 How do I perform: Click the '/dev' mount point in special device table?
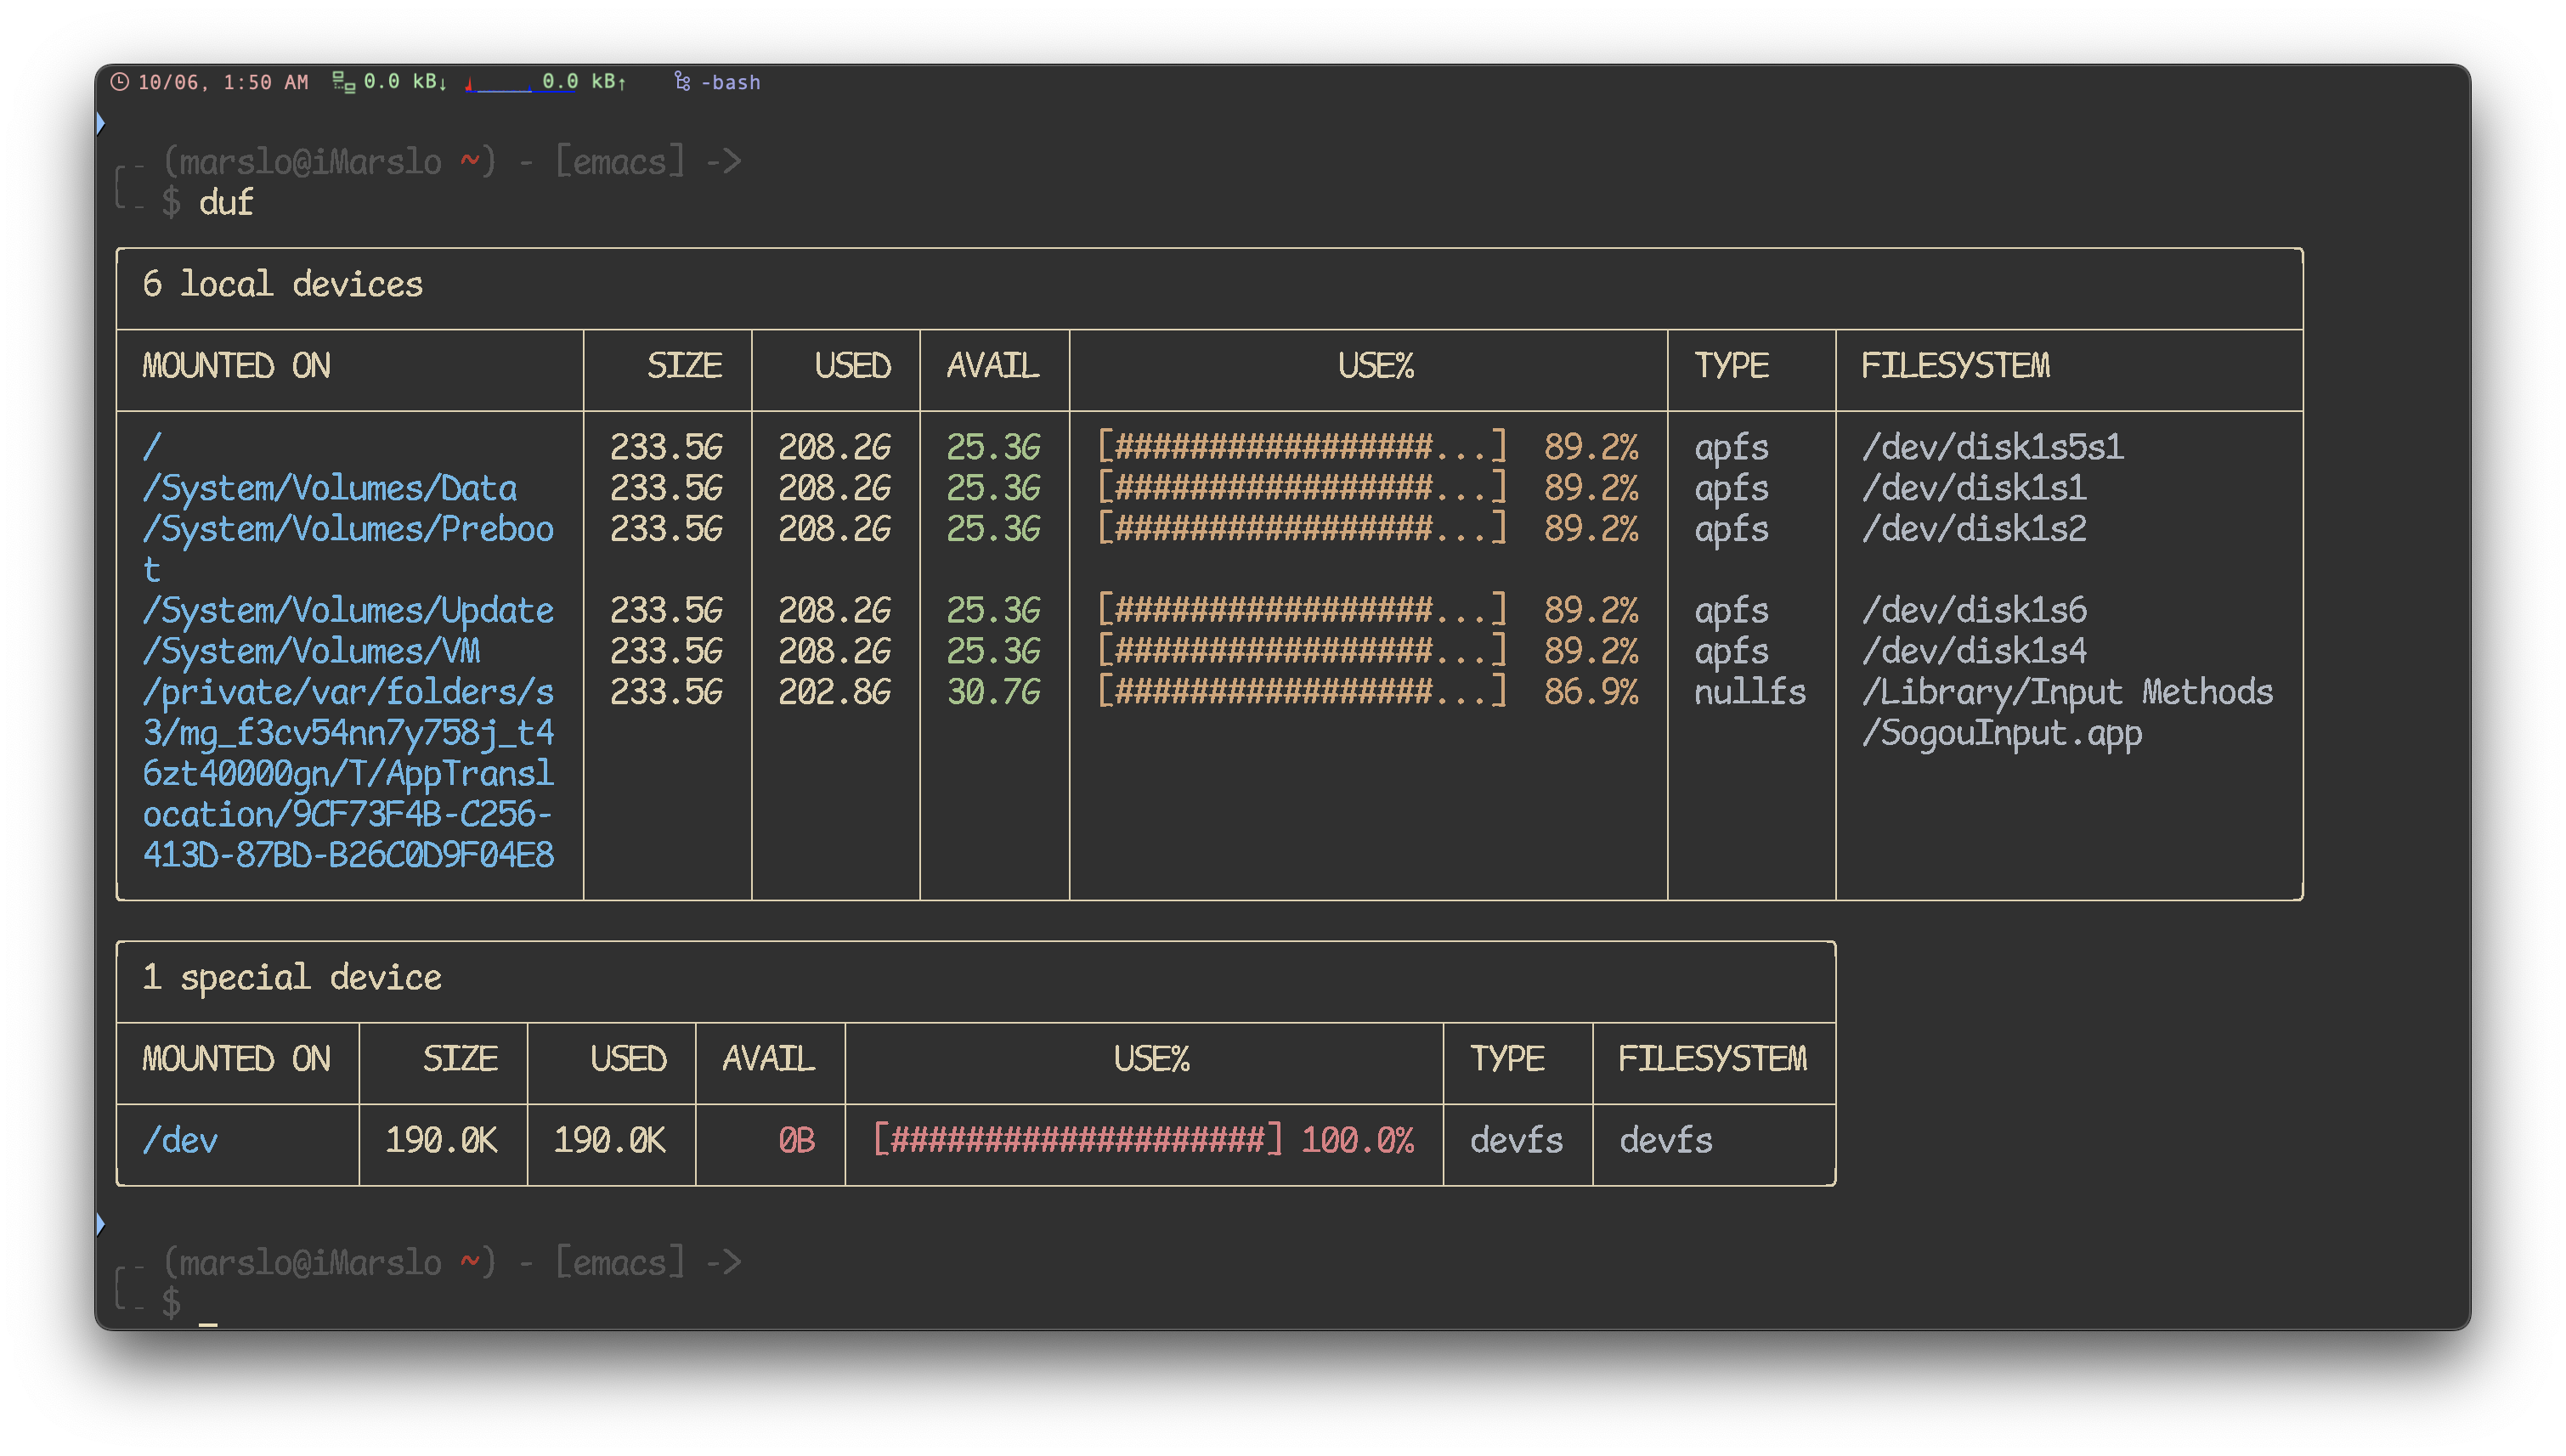pyautogui.click(x=180, y=1140)
